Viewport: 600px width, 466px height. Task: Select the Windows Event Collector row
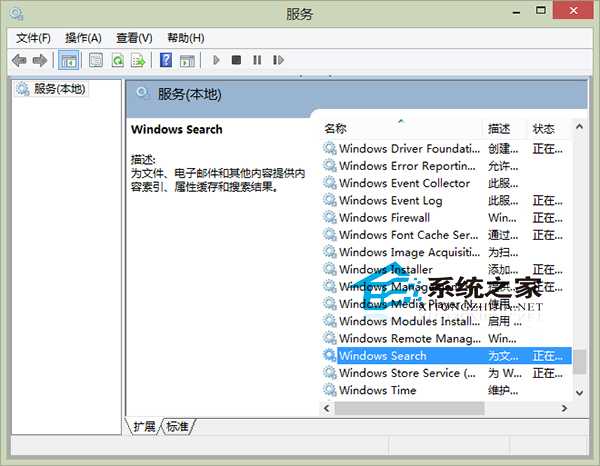pos(445,183)
